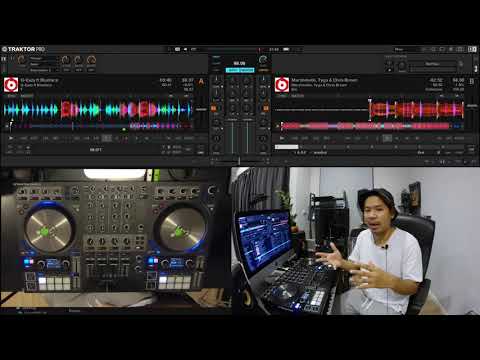Move the left channel volume fader
The image size is (480, 360).
(232, 137)
